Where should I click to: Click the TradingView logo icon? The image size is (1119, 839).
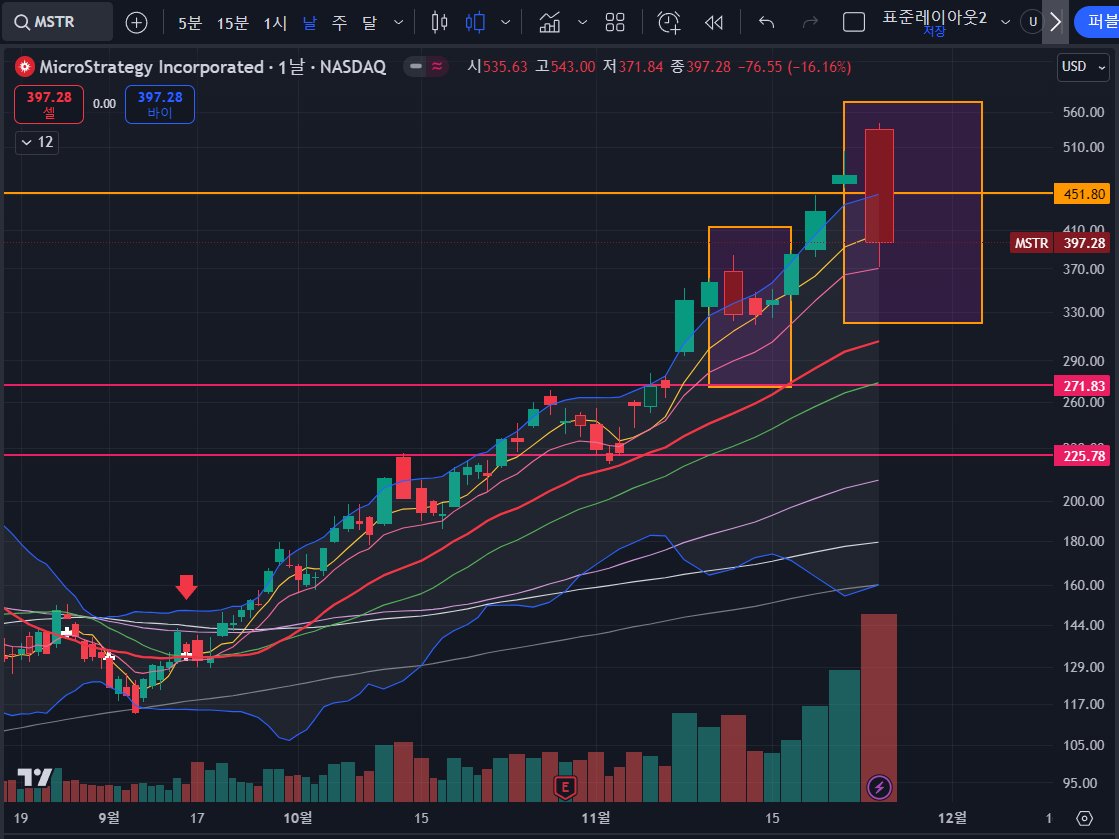coord(34,778)
